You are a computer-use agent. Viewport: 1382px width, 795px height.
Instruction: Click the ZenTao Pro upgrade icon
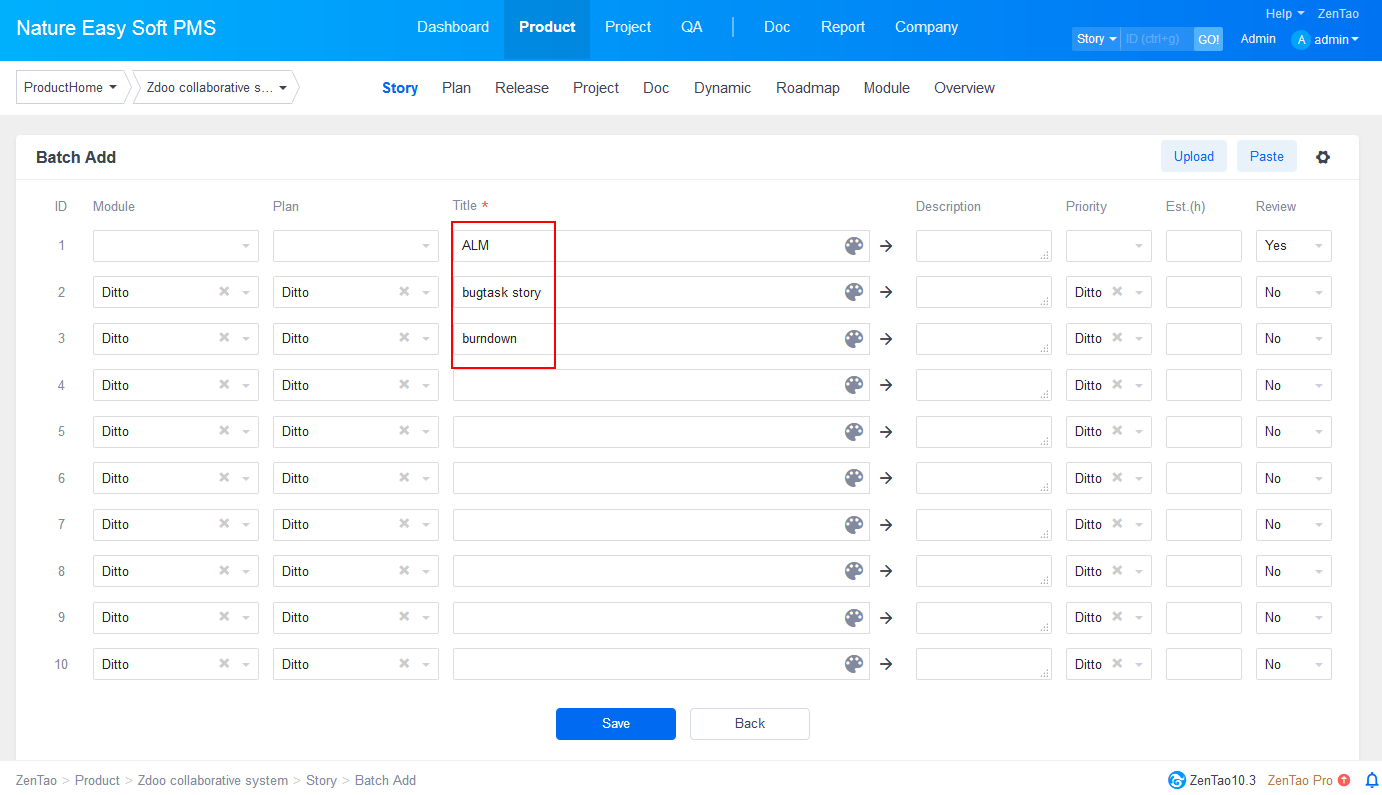(x=1344, y=780)
